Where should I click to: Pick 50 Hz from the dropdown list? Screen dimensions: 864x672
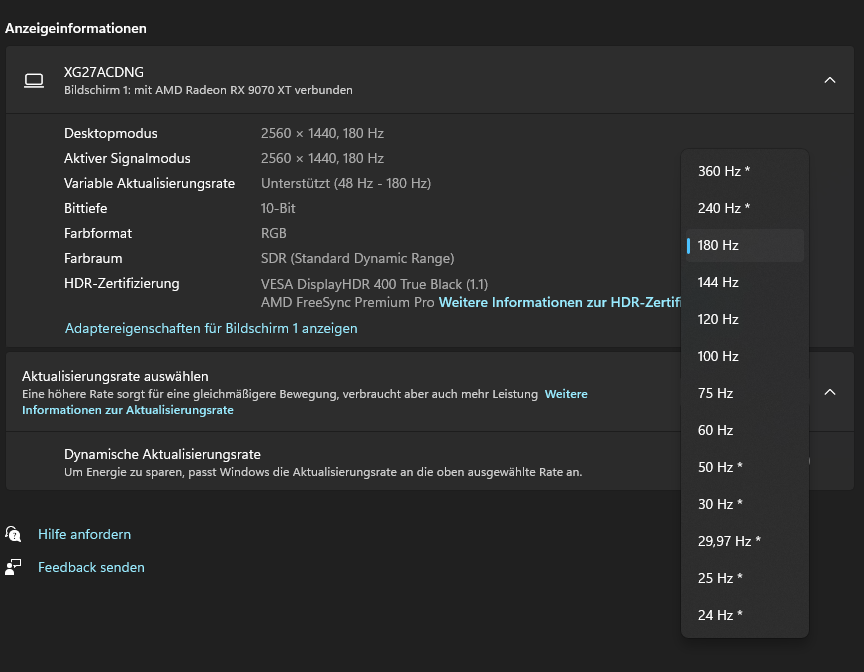(720, 467)
